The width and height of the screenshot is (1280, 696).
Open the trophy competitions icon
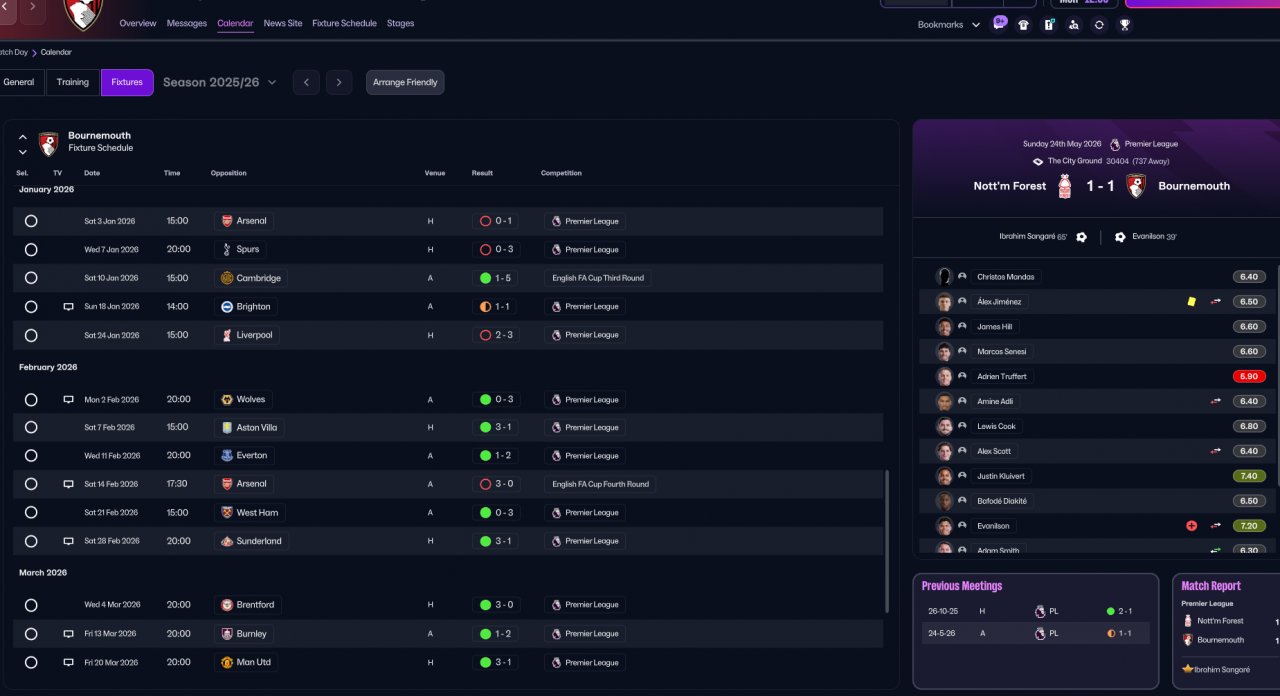click(x=1125, y=25)
